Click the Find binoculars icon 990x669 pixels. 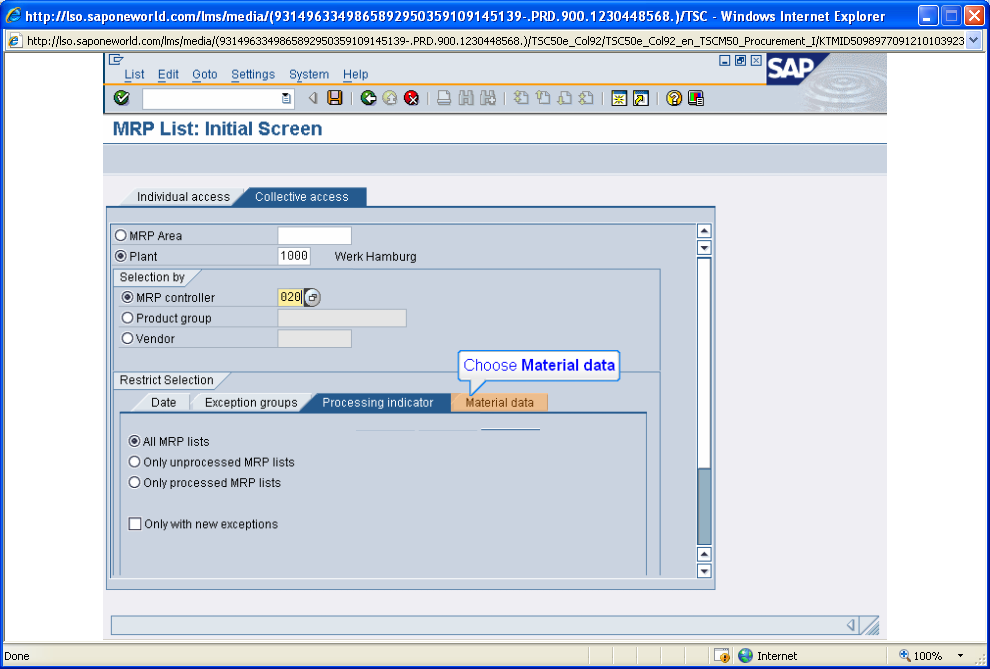[x=466, y=98]
